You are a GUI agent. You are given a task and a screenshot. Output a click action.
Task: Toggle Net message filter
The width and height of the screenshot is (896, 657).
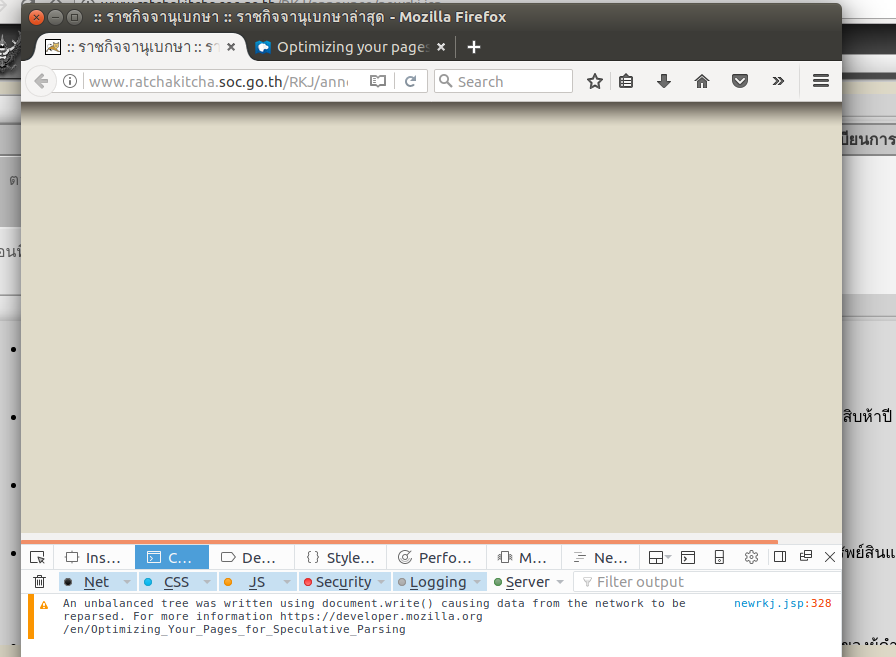coord(89,582)
